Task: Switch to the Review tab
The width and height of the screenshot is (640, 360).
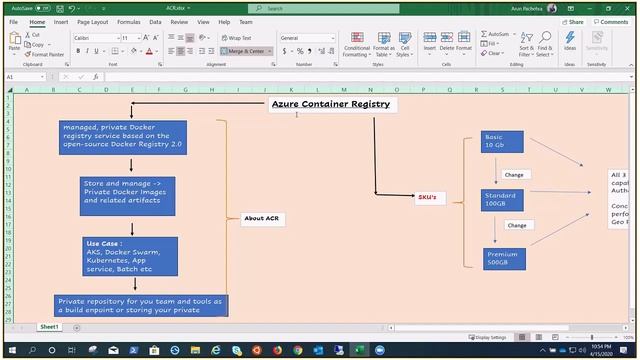Action: [179, 22]
